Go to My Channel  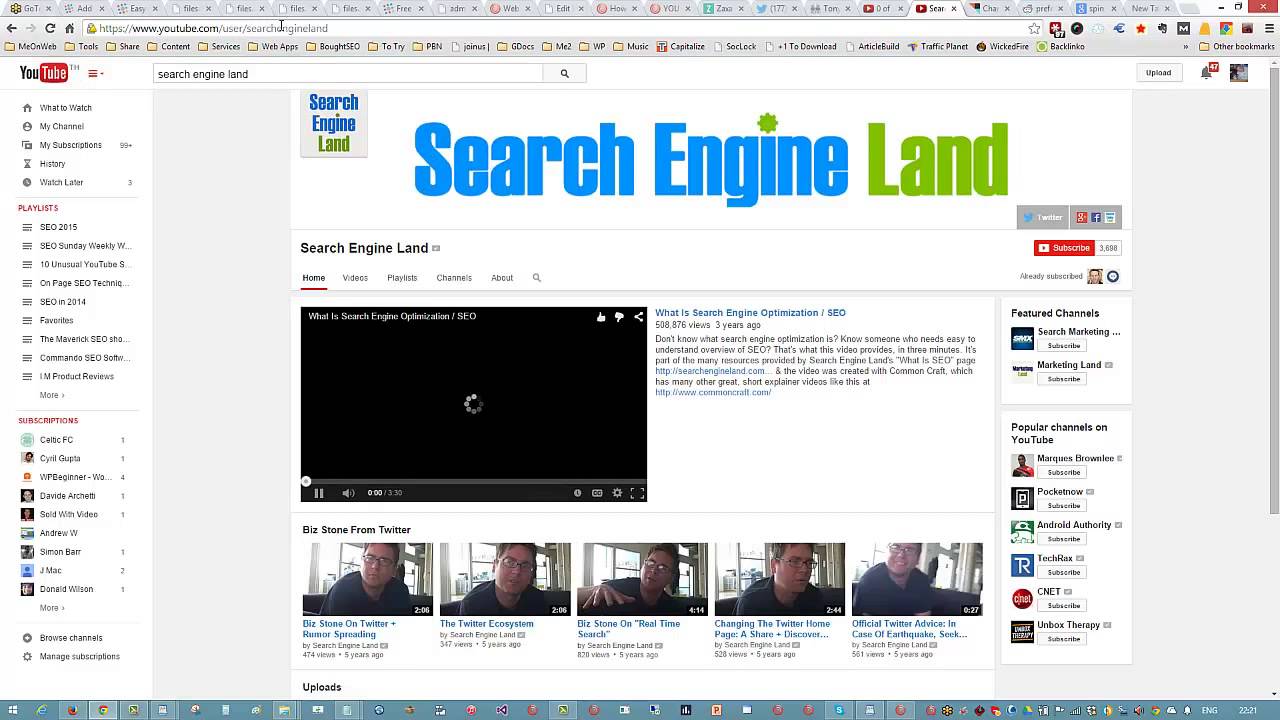pos(61,126)
